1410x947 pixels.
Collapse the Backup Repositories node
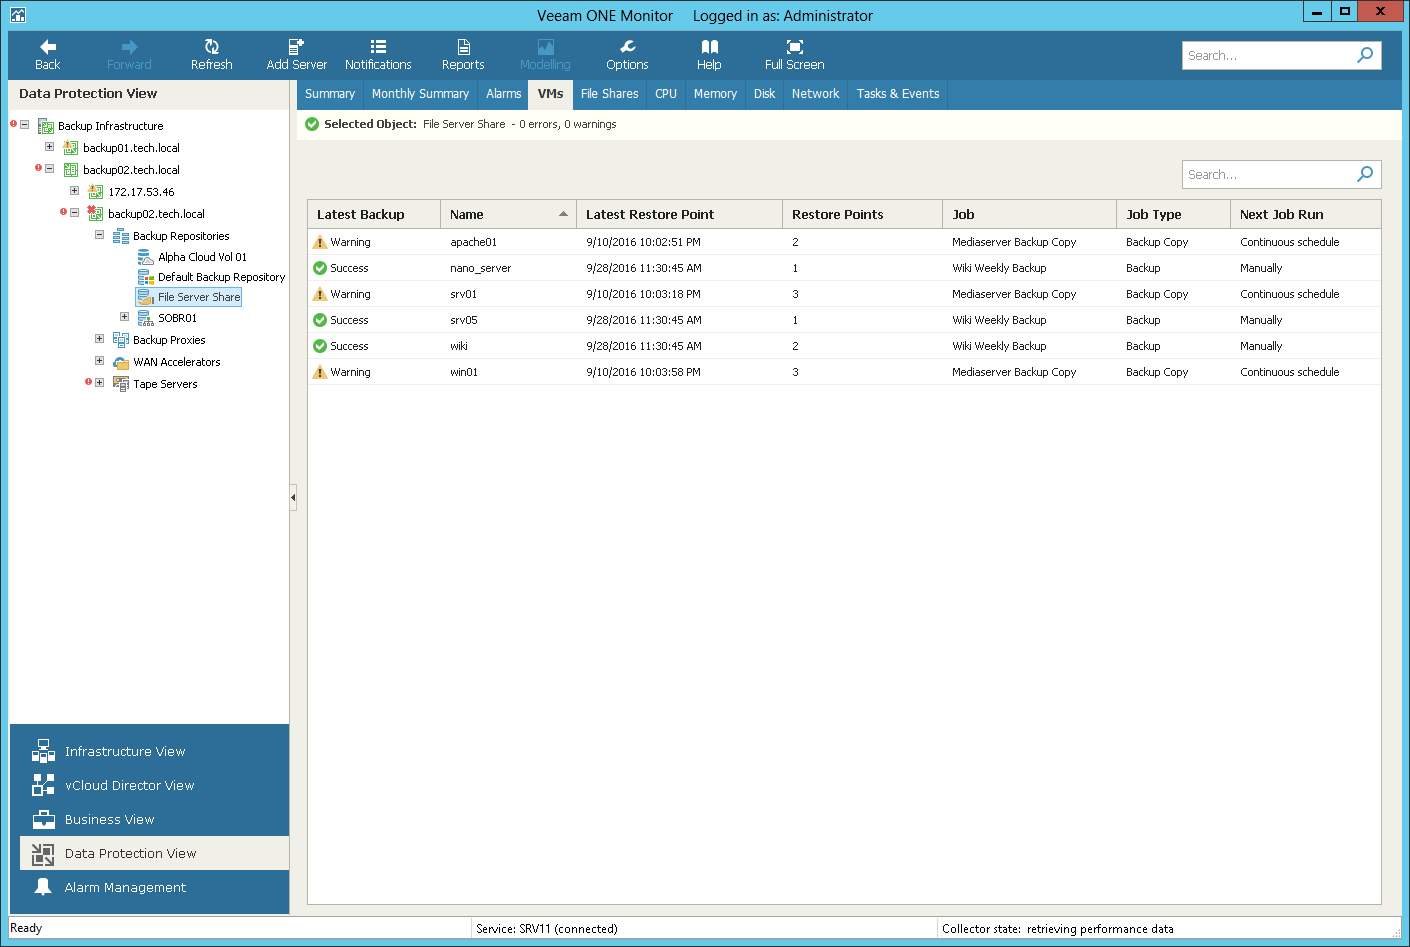pos(99,235)
